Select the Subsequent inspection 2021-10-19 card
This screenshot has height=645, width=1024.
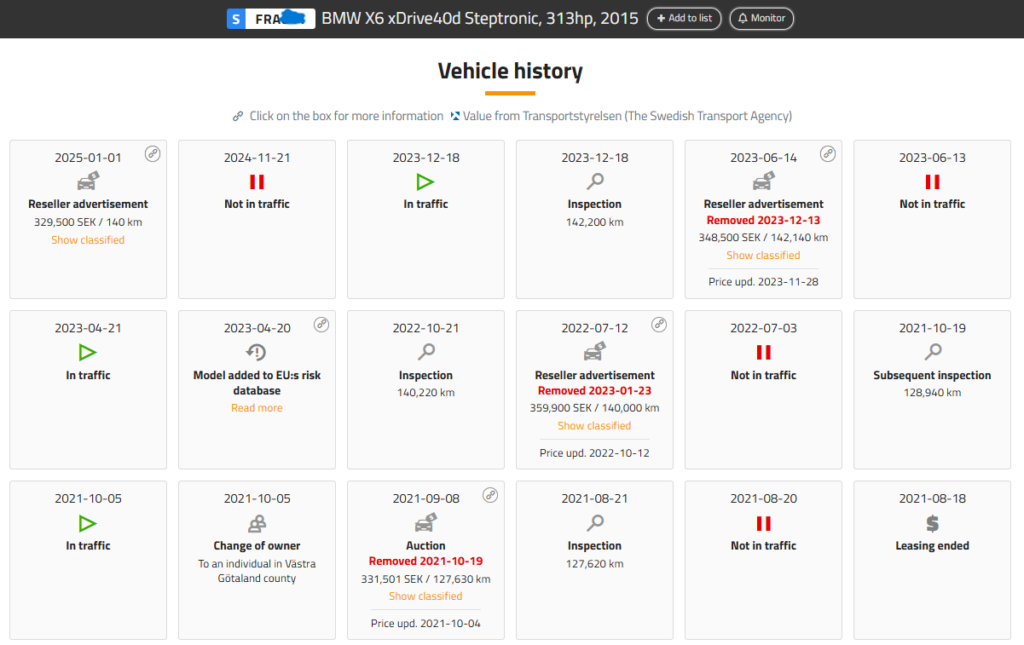pyautogui.click(x=932, y=389)
